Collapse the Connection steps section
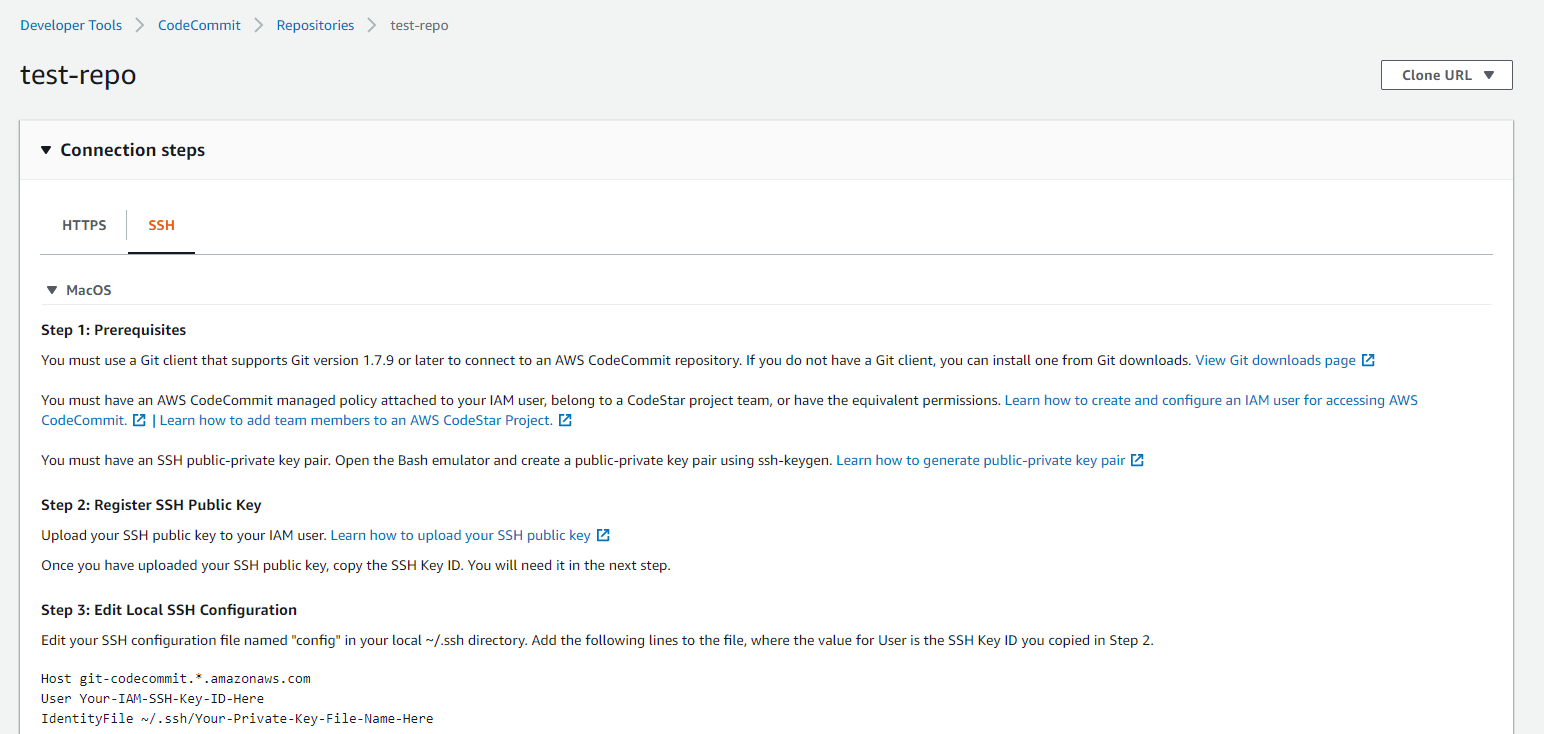1544x734 pixels. tap(46, 150)
